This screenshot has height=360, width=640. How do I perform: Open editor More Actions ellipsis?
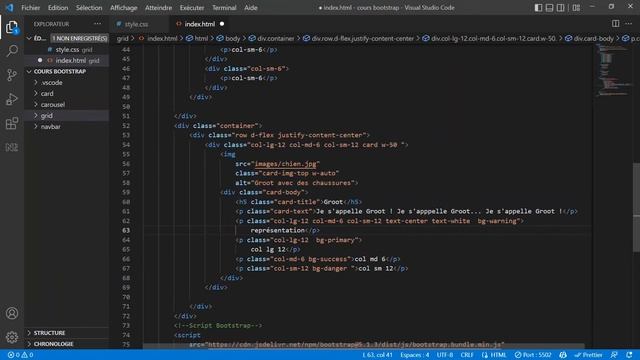pyautogui.click(x=629, y=24)
